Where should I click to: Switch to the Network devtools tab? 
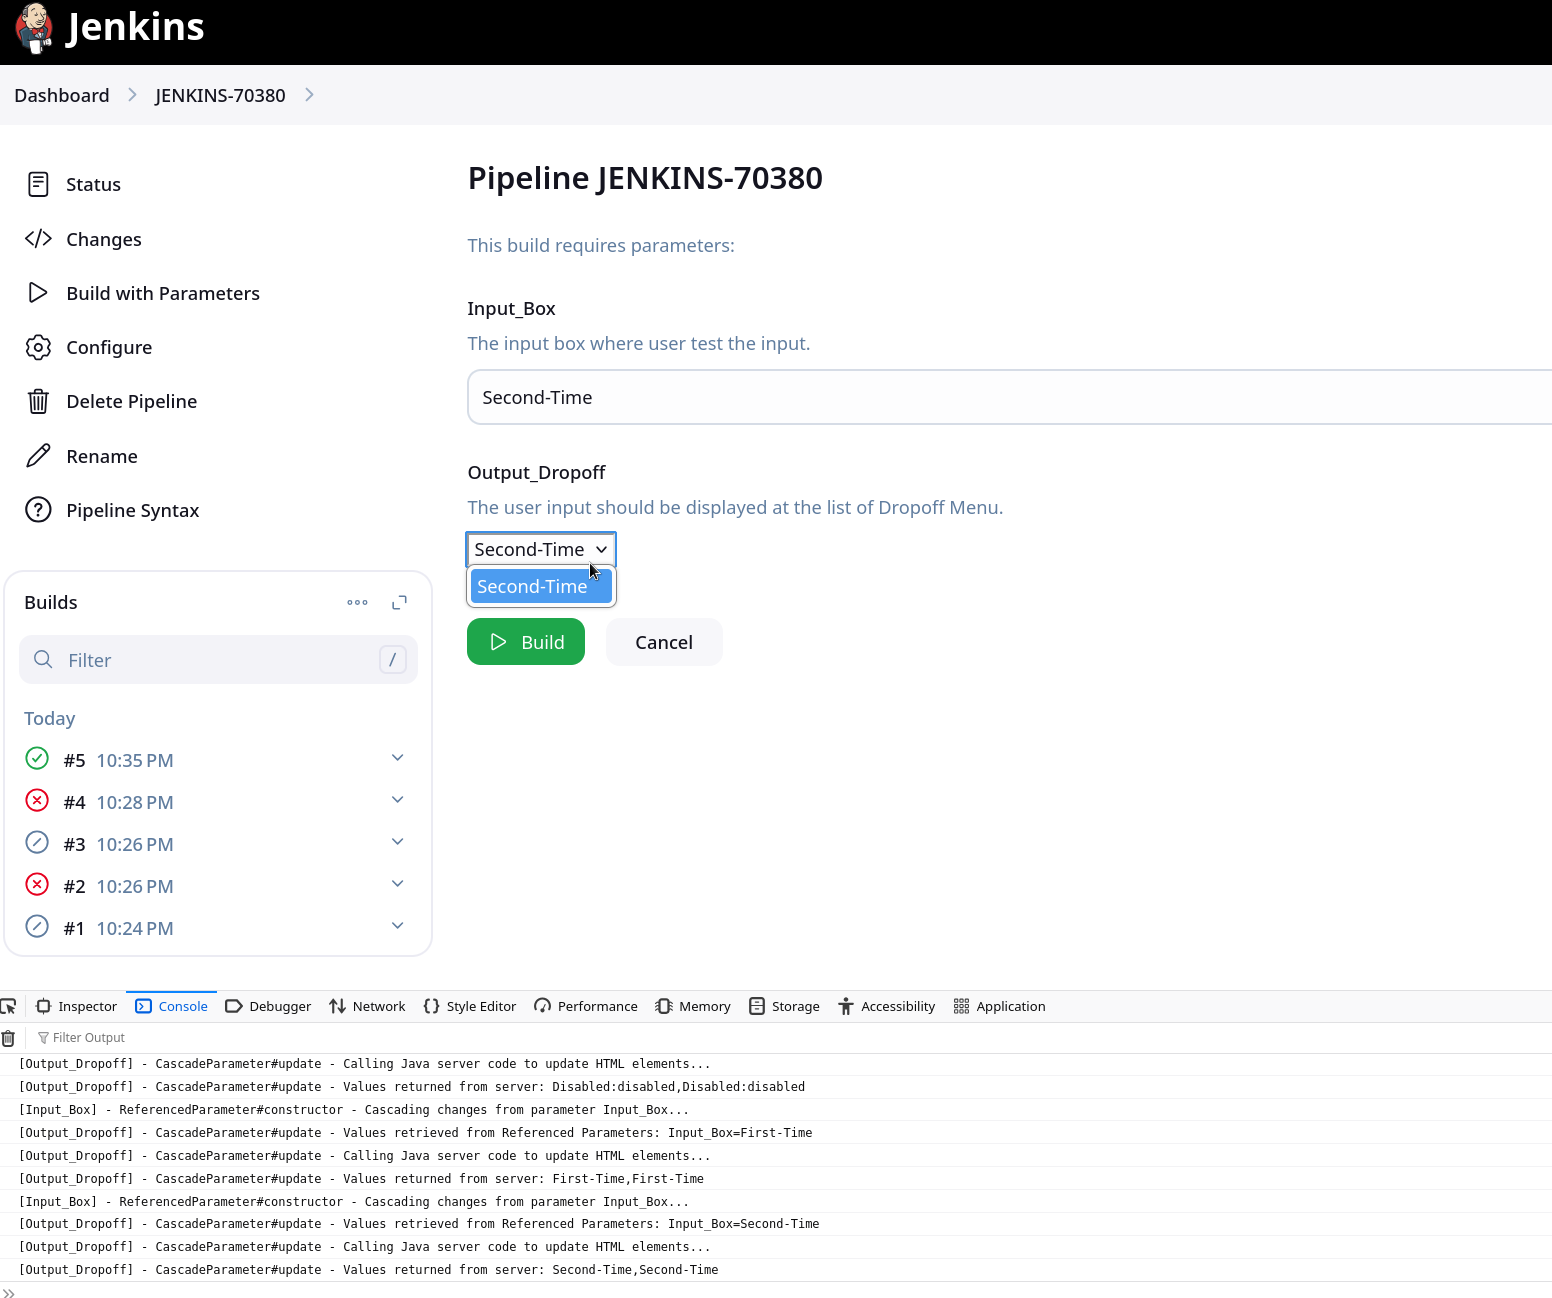coord(367,1006)
